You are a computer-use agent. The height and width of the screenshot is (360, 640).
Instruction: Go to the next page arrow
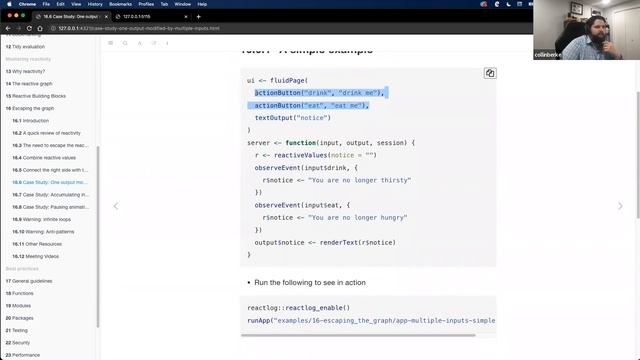coord(620,206)
